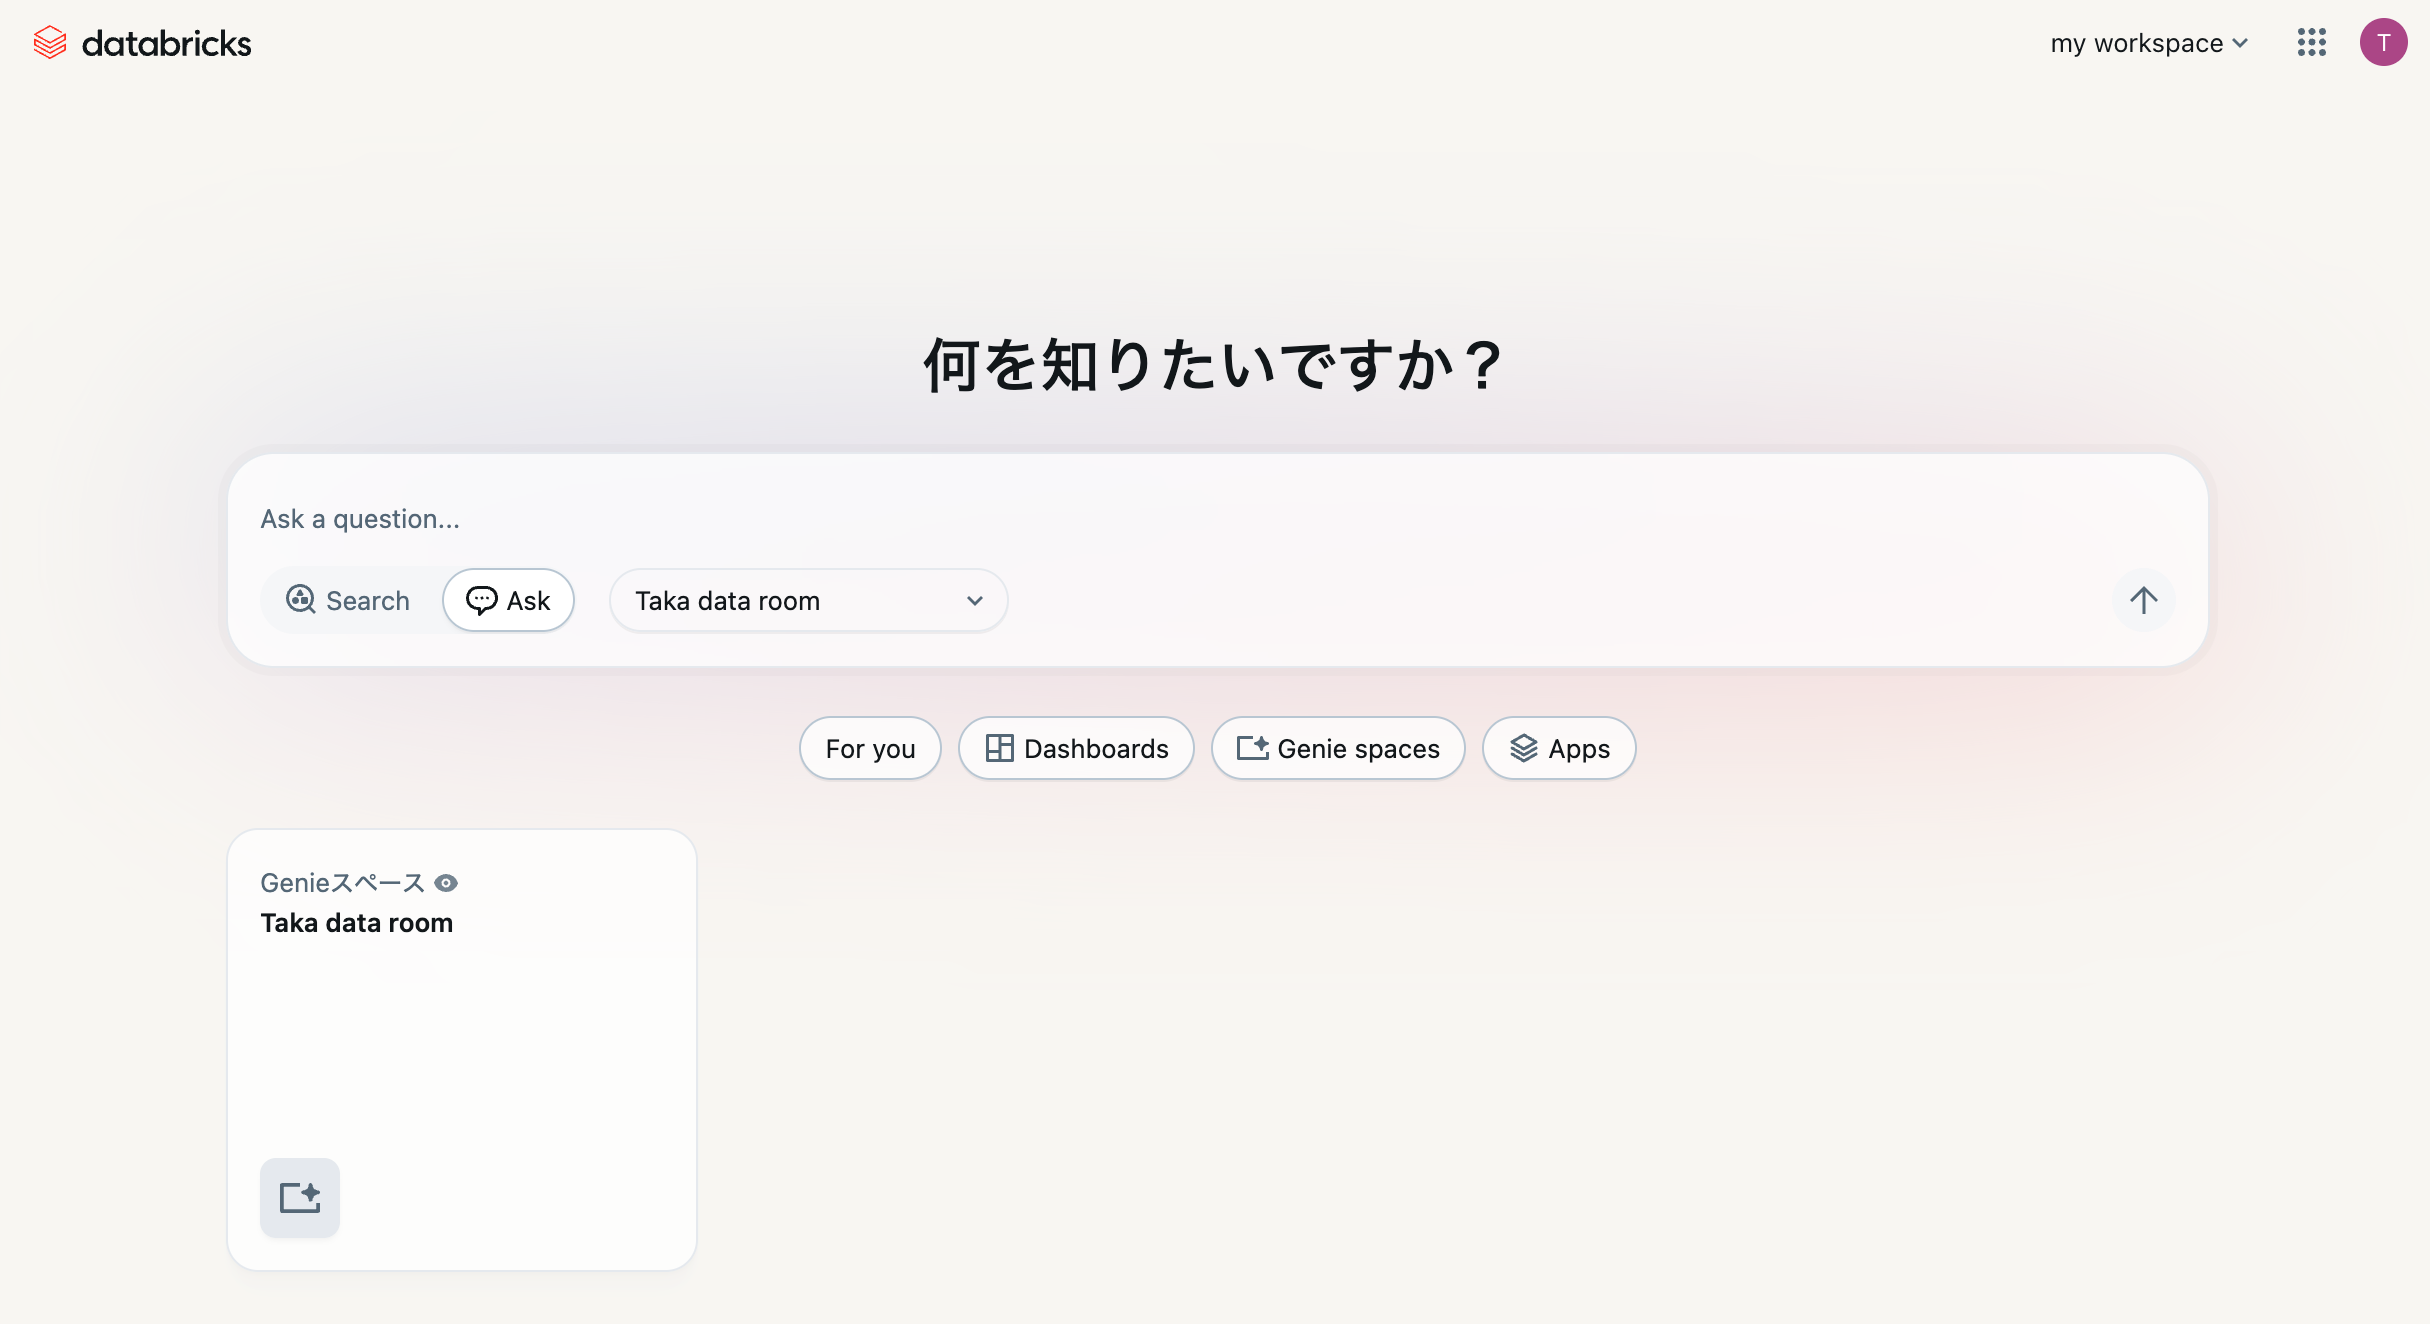
Task: Click the submit arrow in the question bar
Action: click(x=2143, y=600)
